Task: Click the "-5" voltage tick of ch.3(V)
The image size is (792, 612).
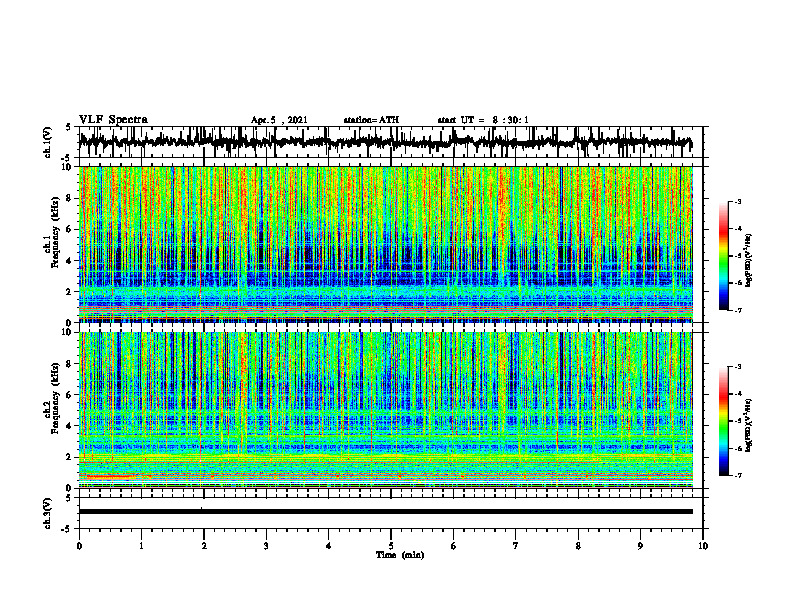Action: coord(67,529)
